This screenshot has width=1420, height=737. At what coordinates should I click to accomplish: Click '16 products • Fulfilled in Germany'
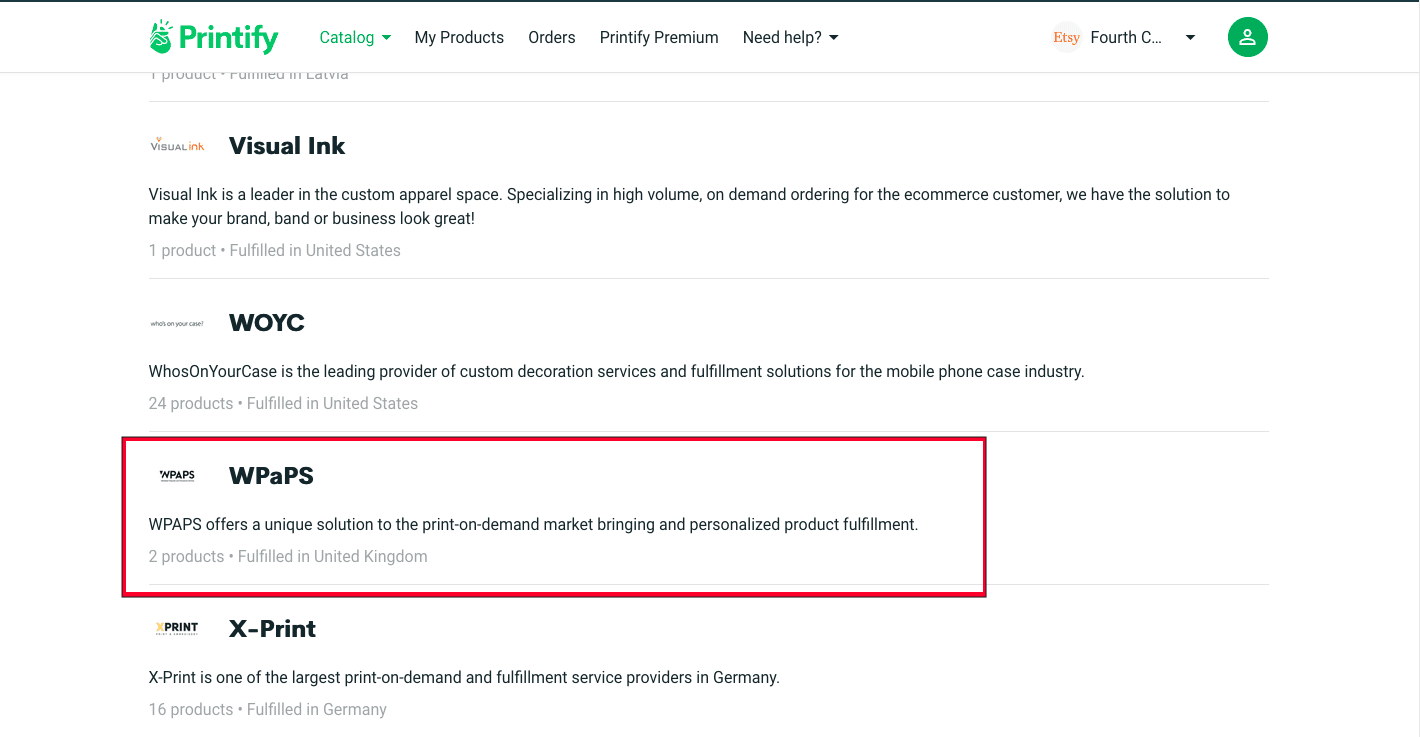pos(268,710)
